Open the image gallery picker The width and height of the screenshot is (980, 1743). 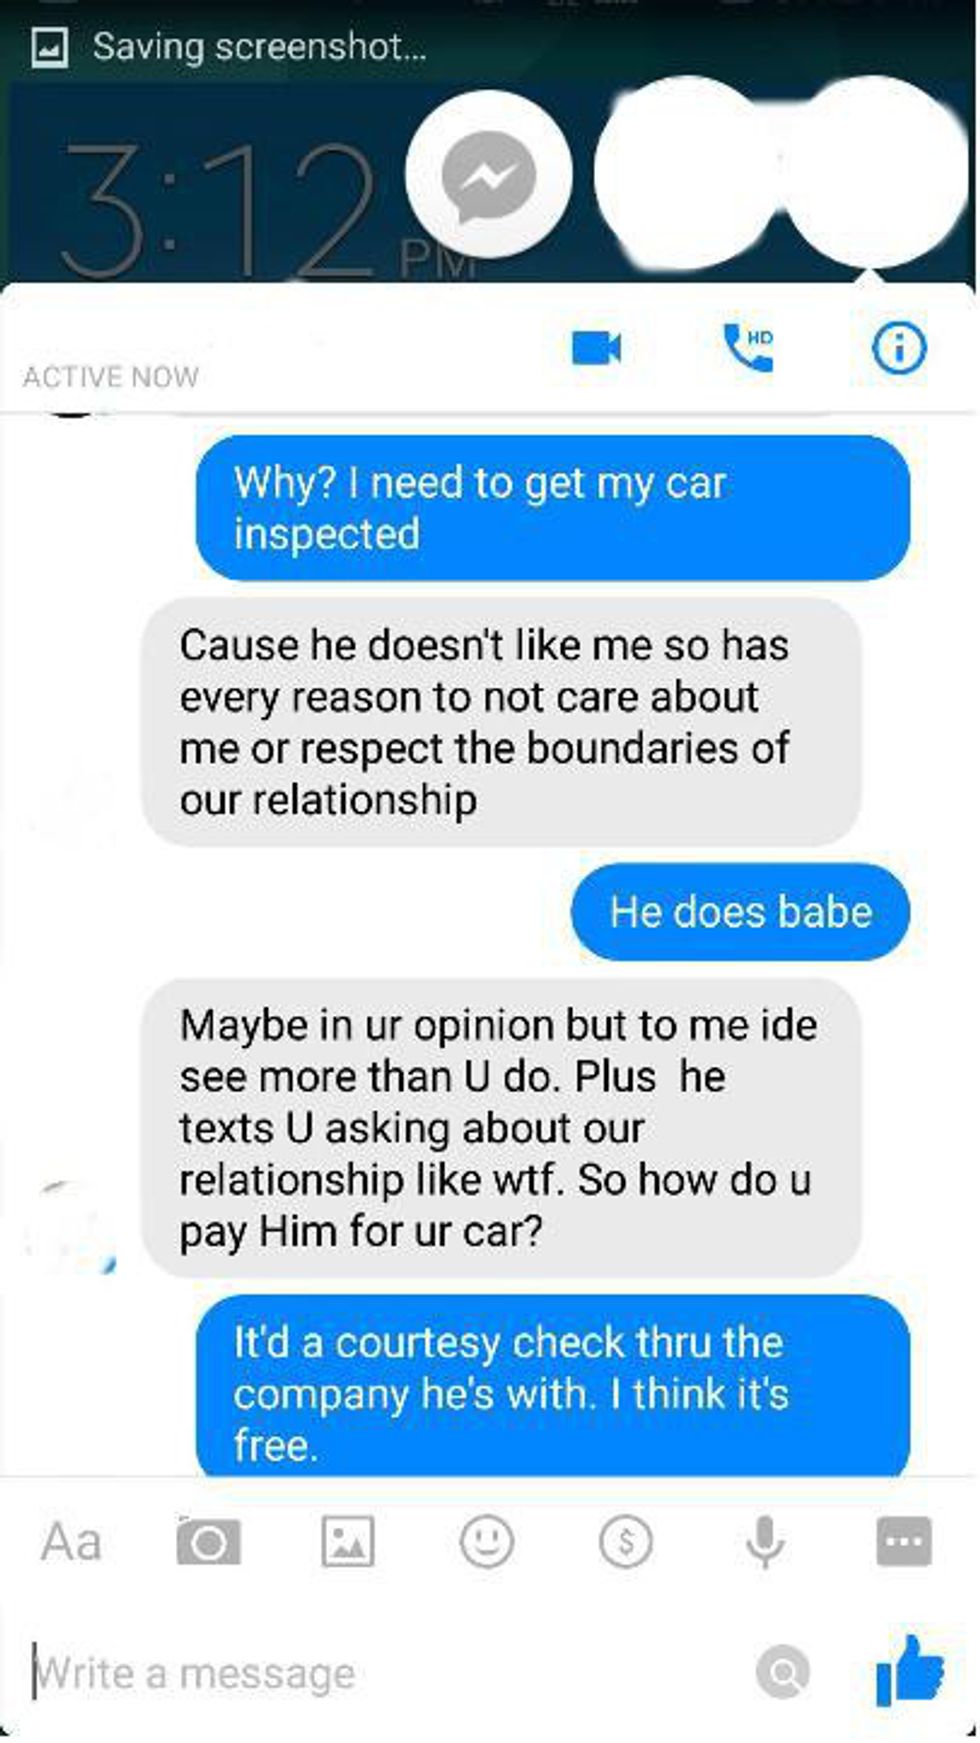point(348,1541)
